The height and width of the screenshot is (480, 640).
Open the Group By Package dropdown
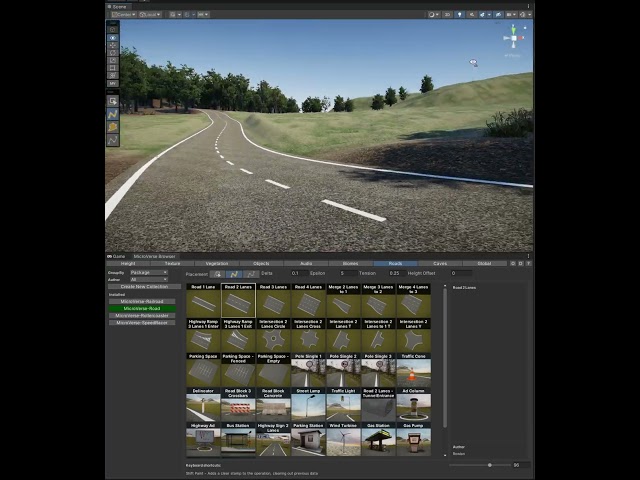tap(149, 272)
